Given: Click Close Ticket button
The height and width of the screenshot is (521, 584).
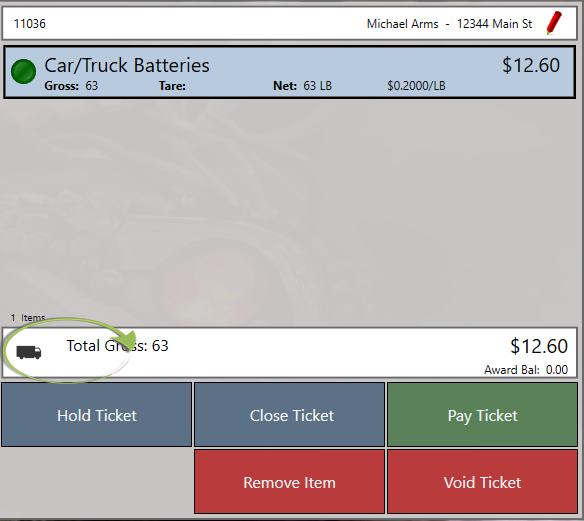Looking at the screenshot, I should (289, 414).
